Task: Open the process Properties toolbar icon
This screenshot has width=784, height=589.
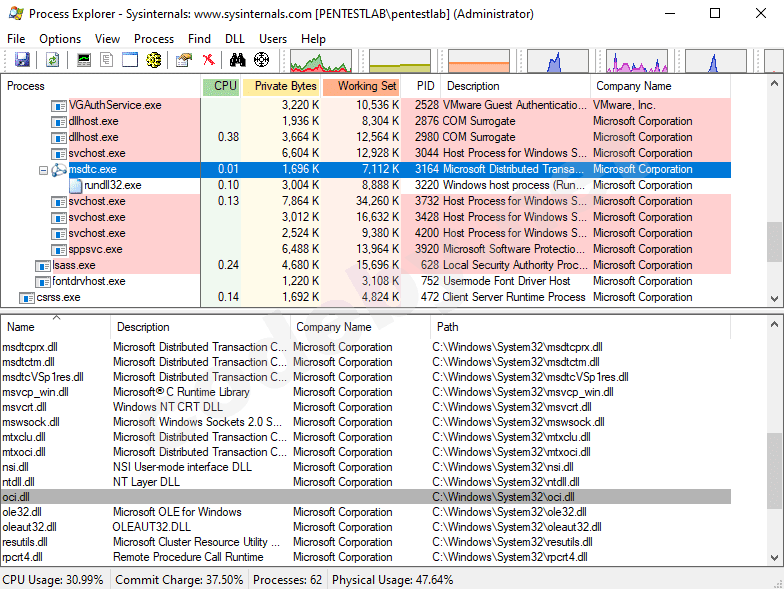Action: tap(184, 60)
